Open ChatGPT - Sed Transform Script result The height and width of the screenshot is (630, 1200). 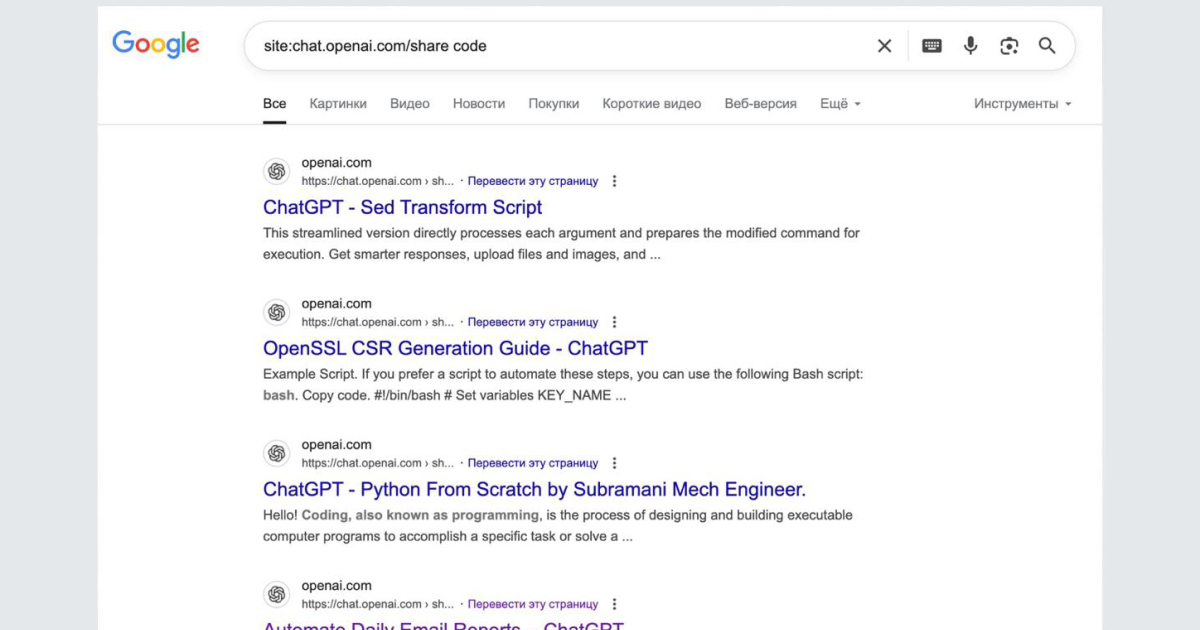click(403, 207)
